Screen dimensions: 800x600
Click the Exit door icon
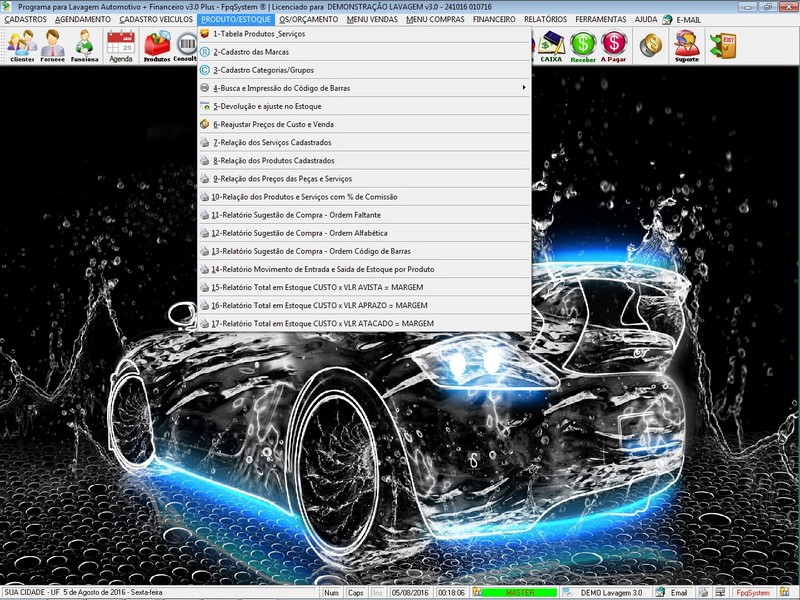point(723,45)
